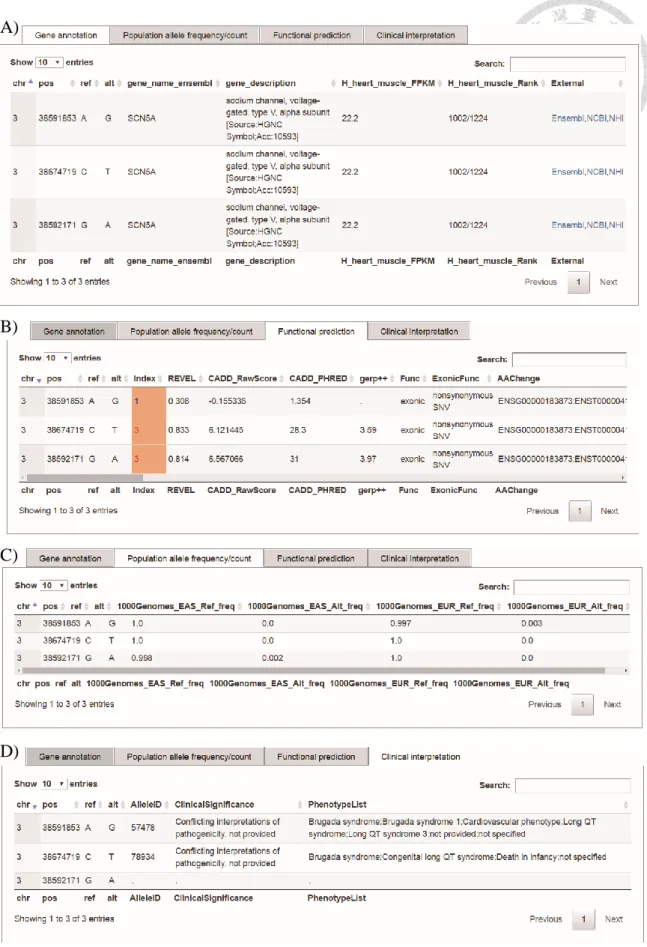The image size is (647, 947).
Task: Open Show entries dropdown in panel A
Action: pos(49,62)
